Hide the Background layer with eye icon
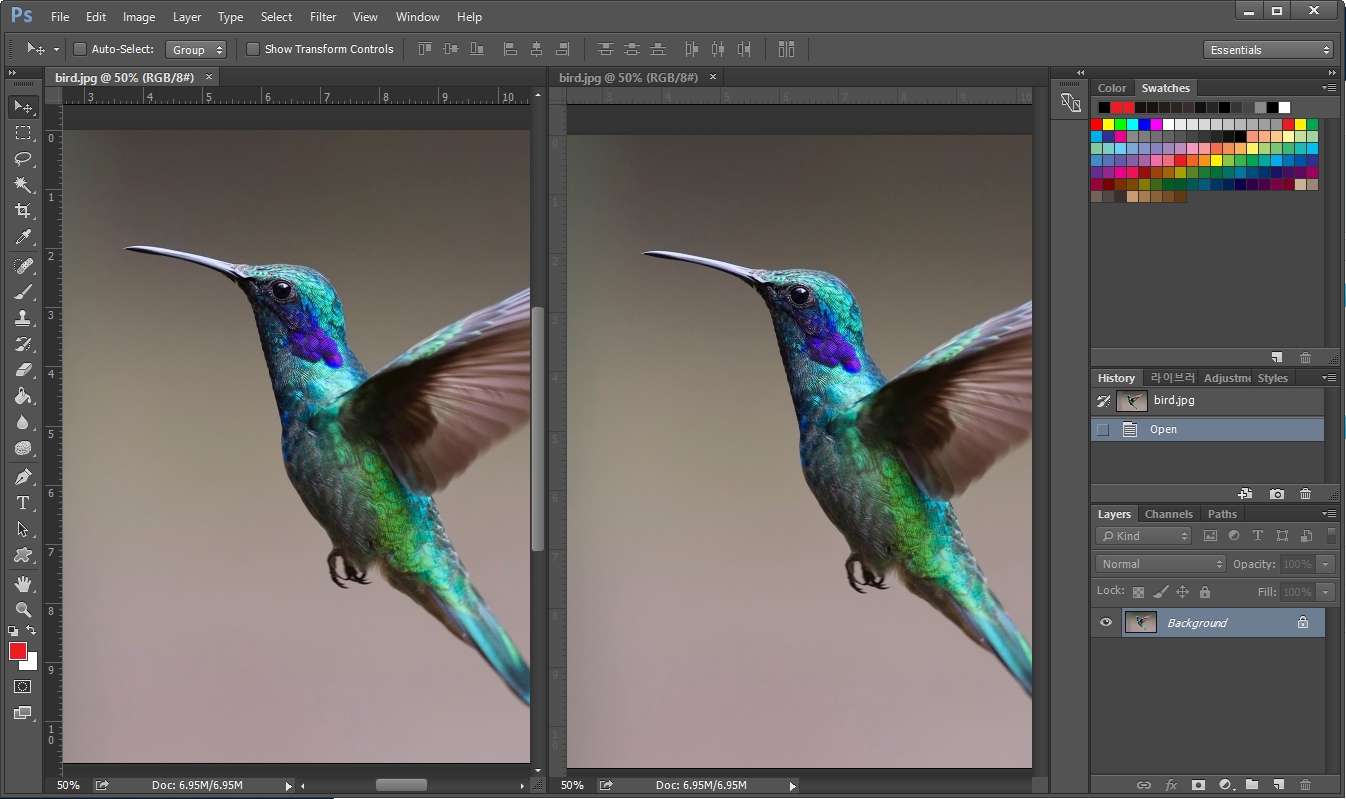Screen dimensions: 1346x799 pos(1106,623)
